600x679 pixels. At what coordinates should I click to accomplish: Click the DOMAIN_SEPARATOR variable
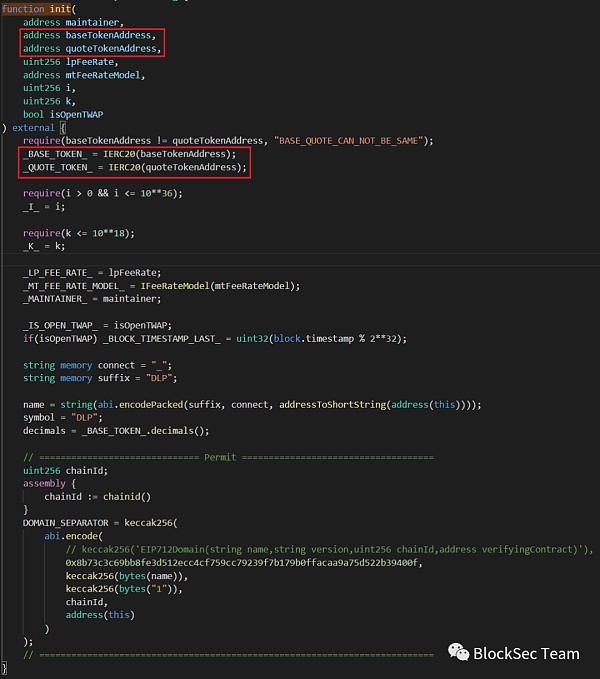[69, 522]
